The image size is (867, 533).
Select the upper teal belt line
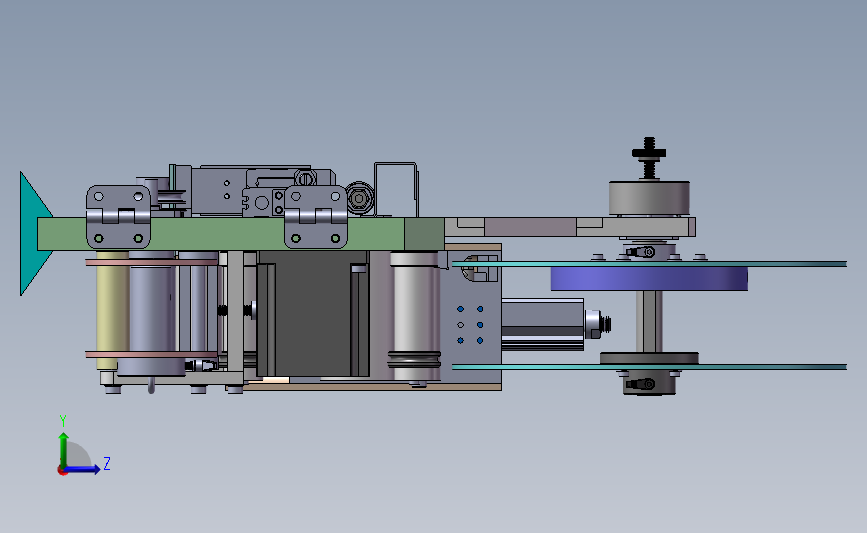649,264
